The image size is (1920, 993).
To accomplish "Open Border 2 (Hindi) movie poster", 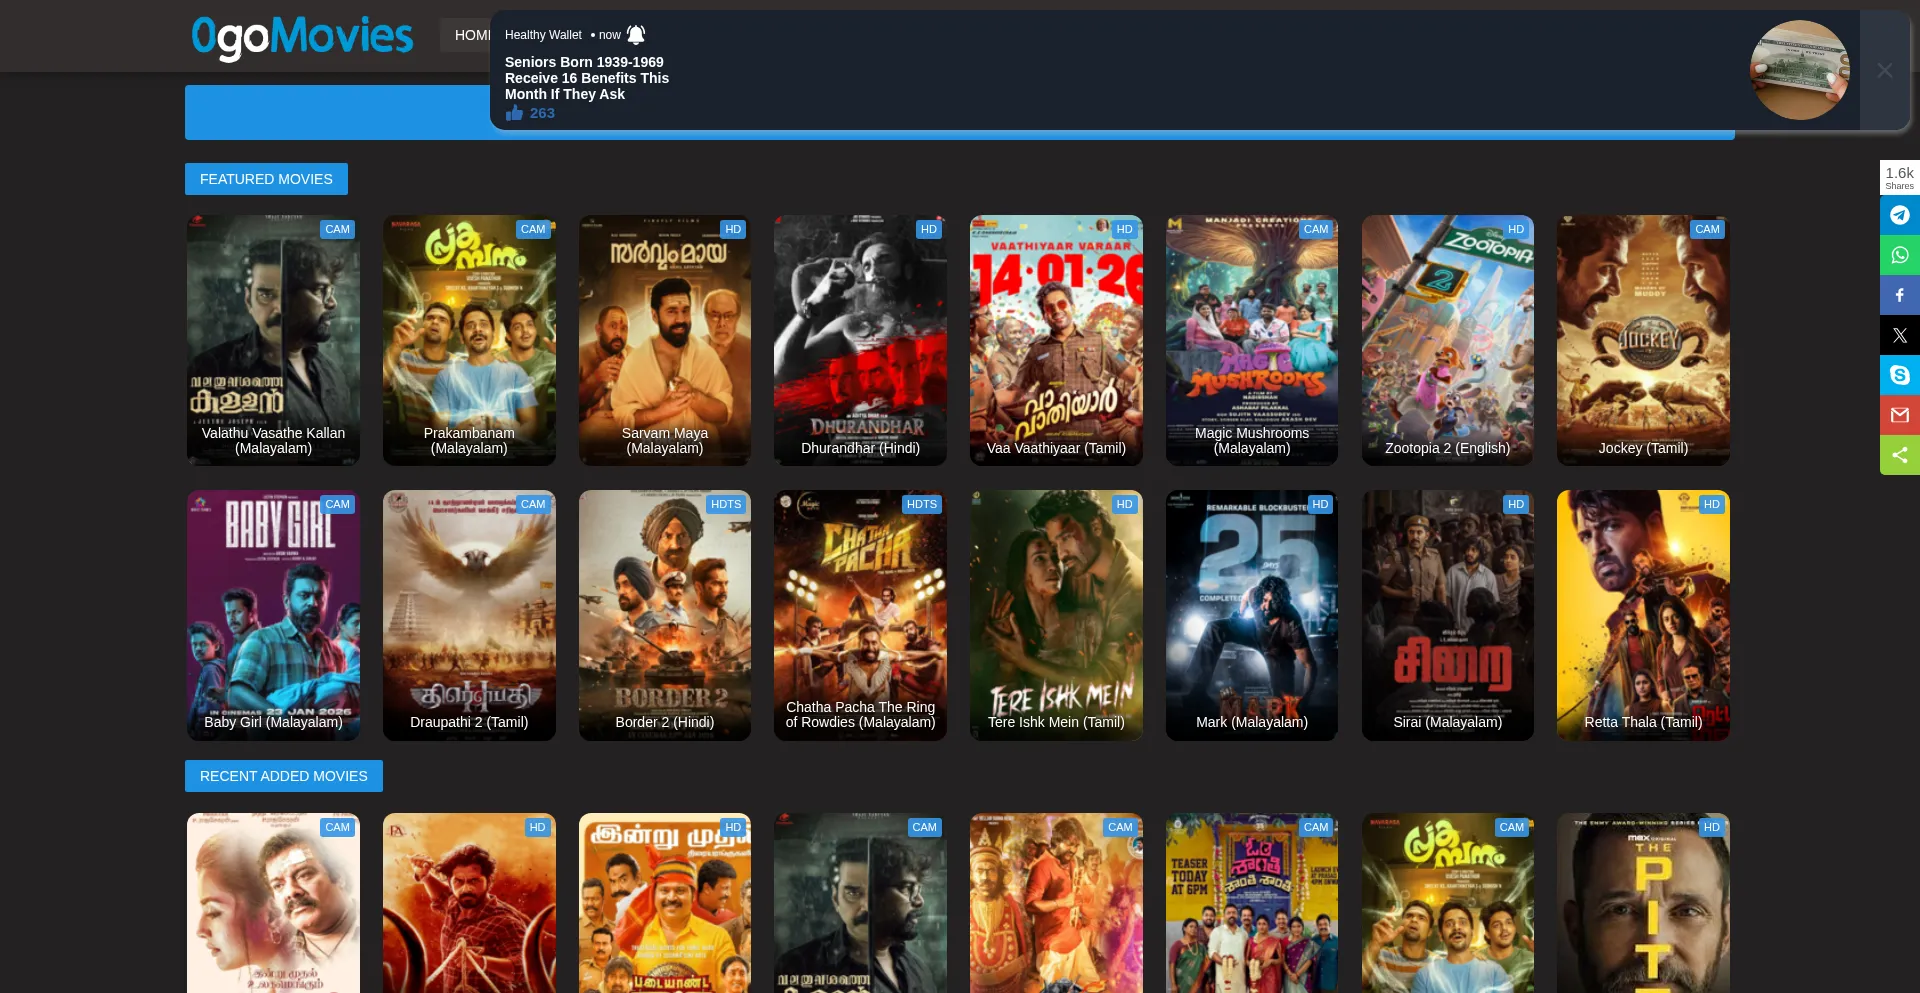I will point(665,615).
